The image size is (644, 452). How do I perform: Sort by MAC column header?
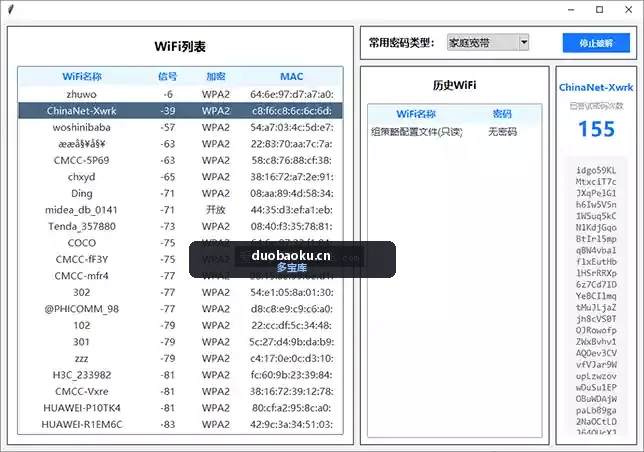coord(292,76)
